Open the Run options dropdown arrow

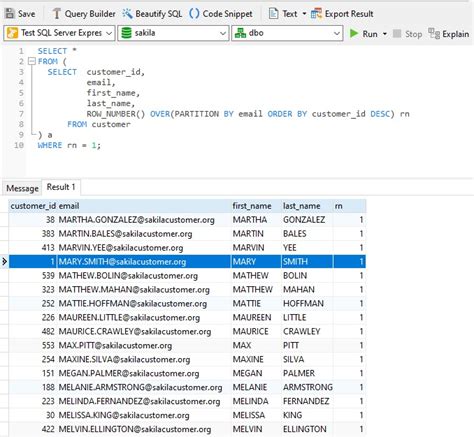point(385,34)
